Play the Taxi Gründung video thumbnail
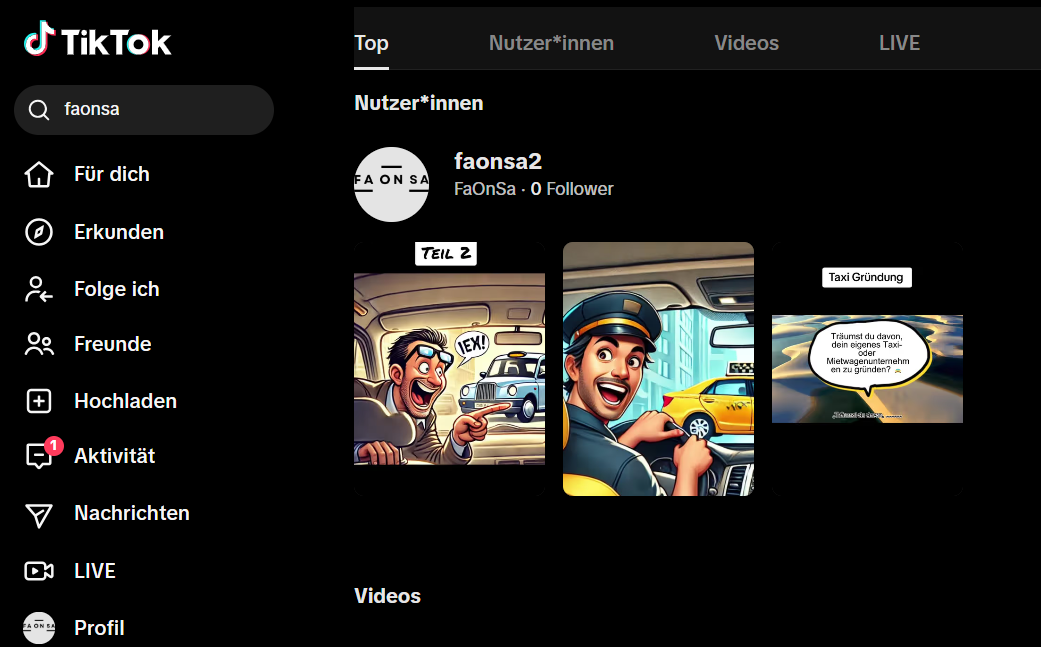Viewport: 1041px width, 647px height. point(867,368)
